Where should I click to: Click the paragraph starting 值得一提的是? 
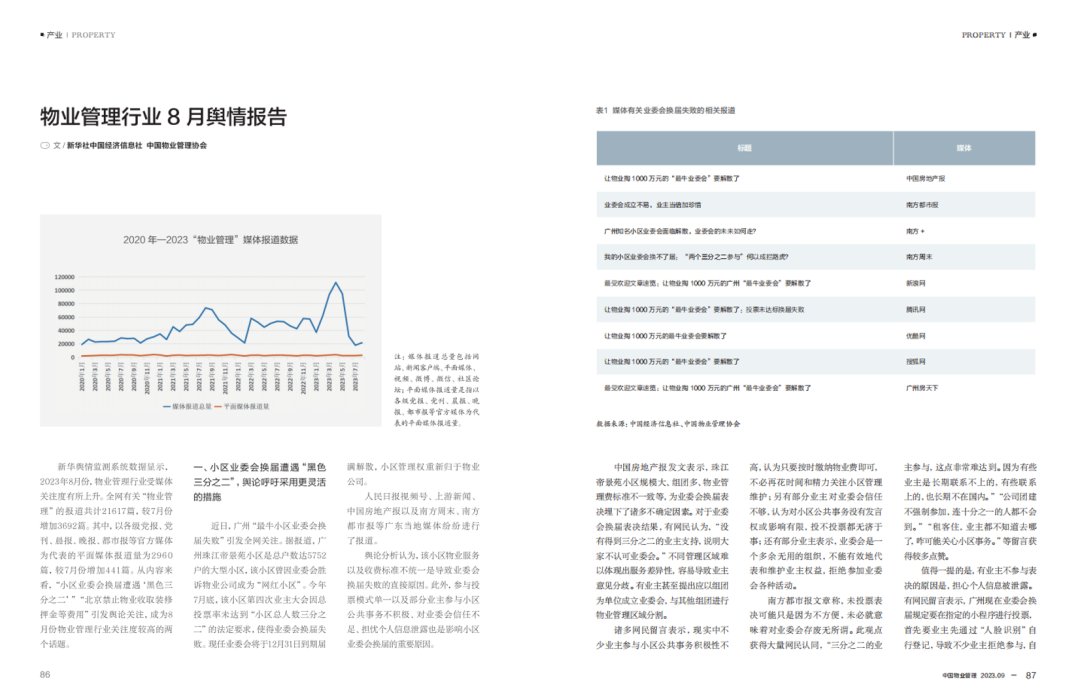970,607
